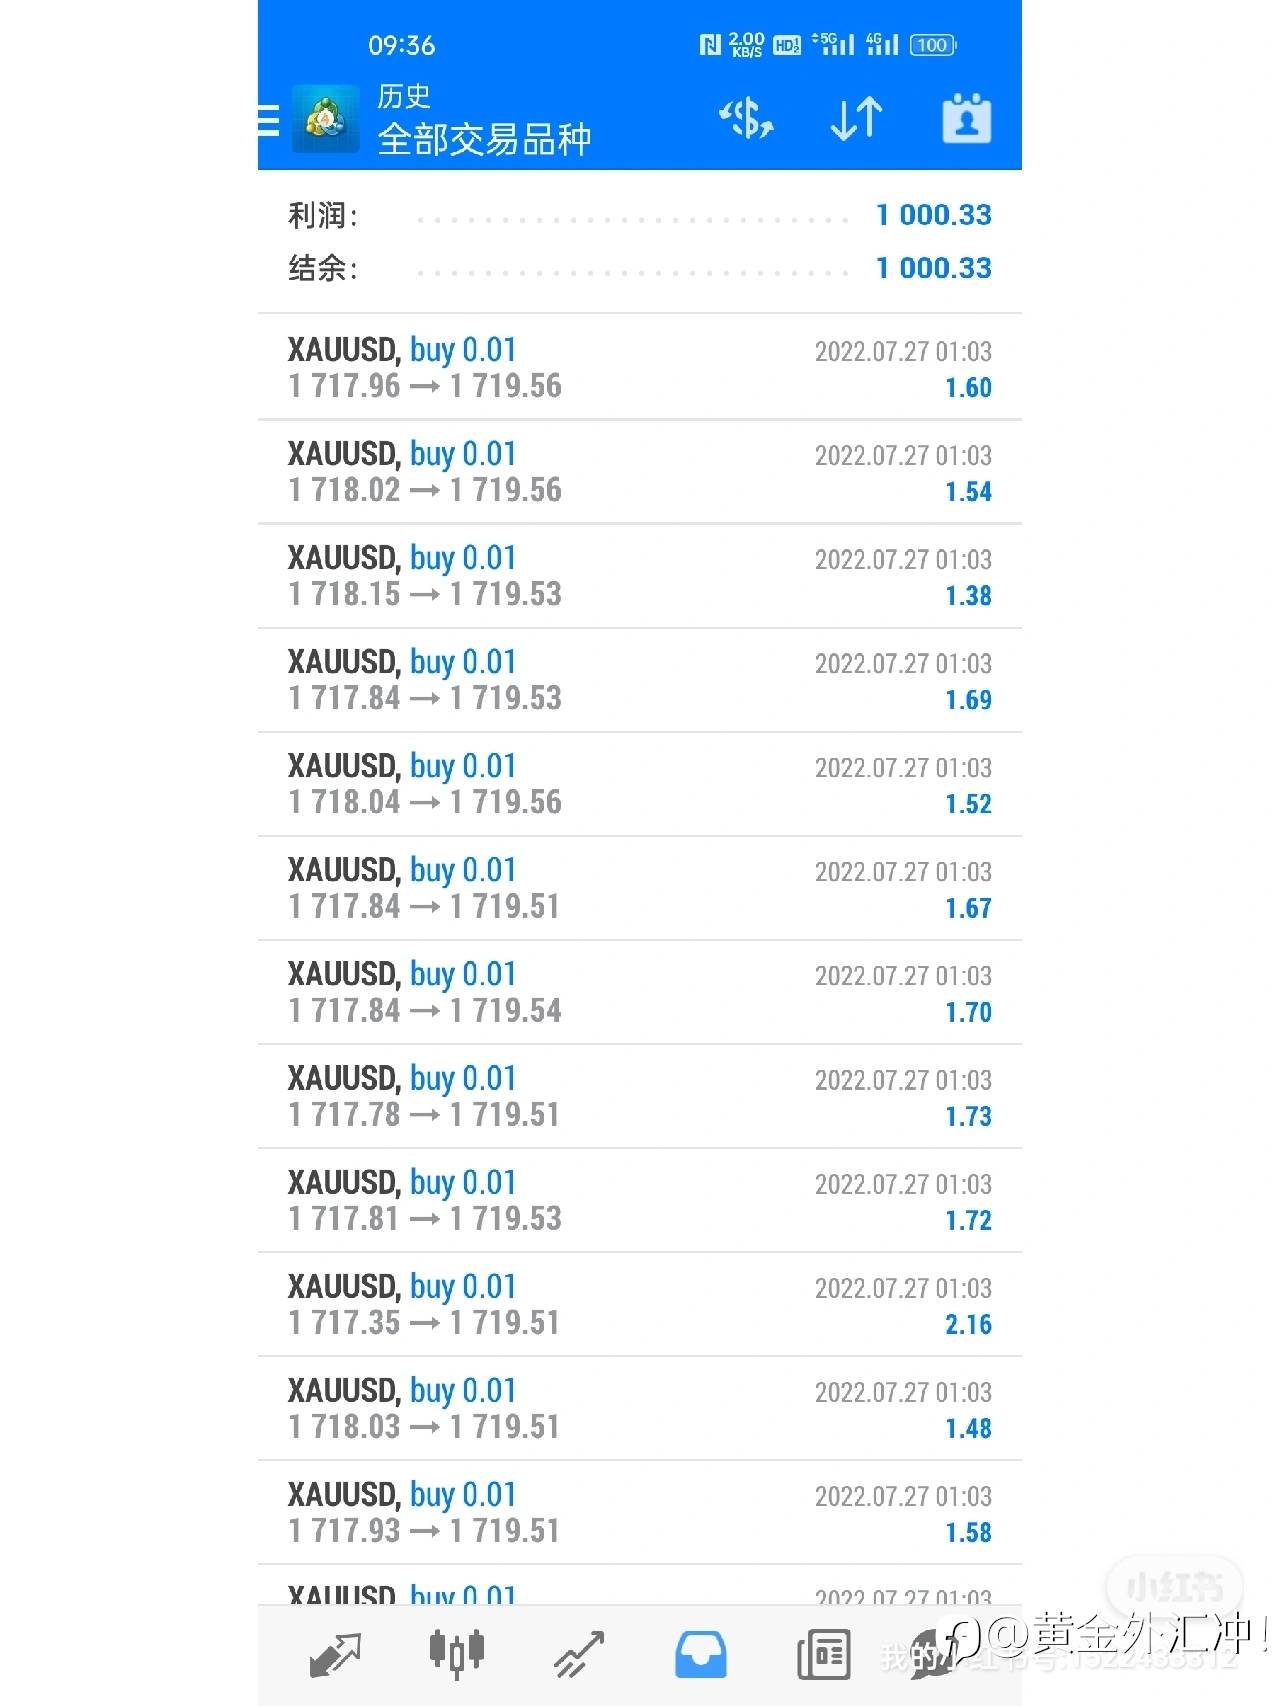
Task: Tap the 结余 balance summary row
Action: (x=640, y=268)
